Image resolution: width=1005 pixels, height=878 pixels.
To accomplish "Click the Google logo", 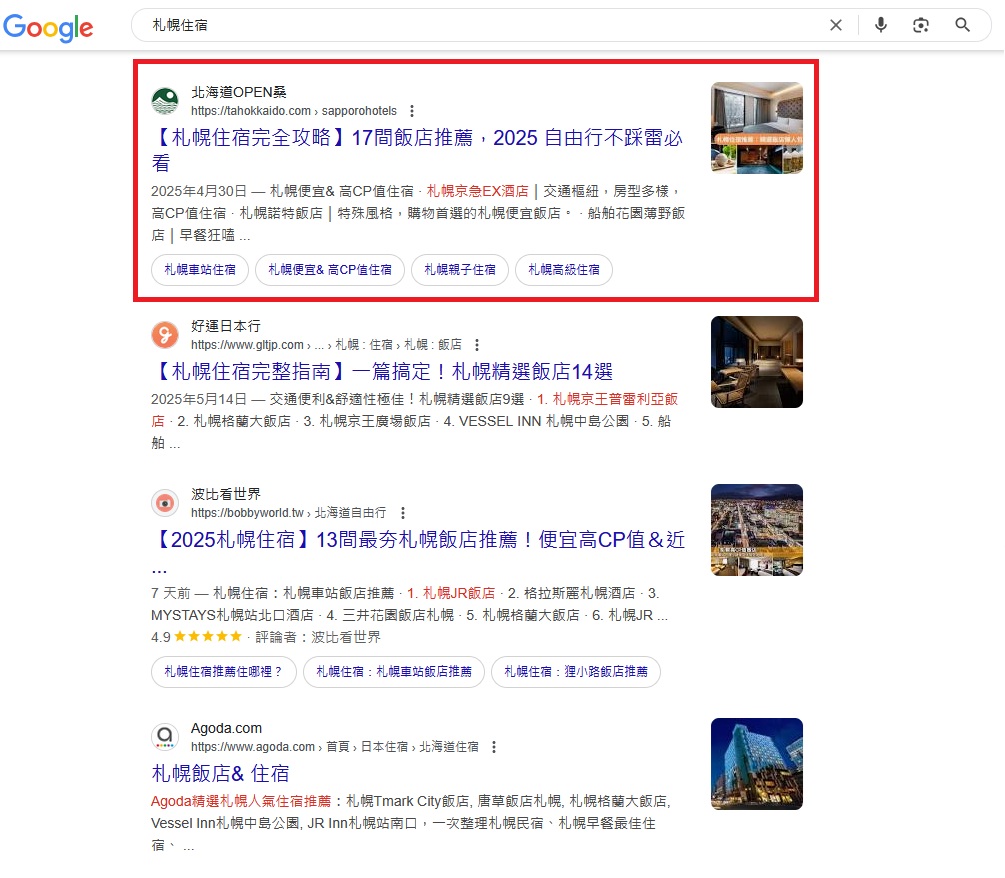I will (48, 27).
